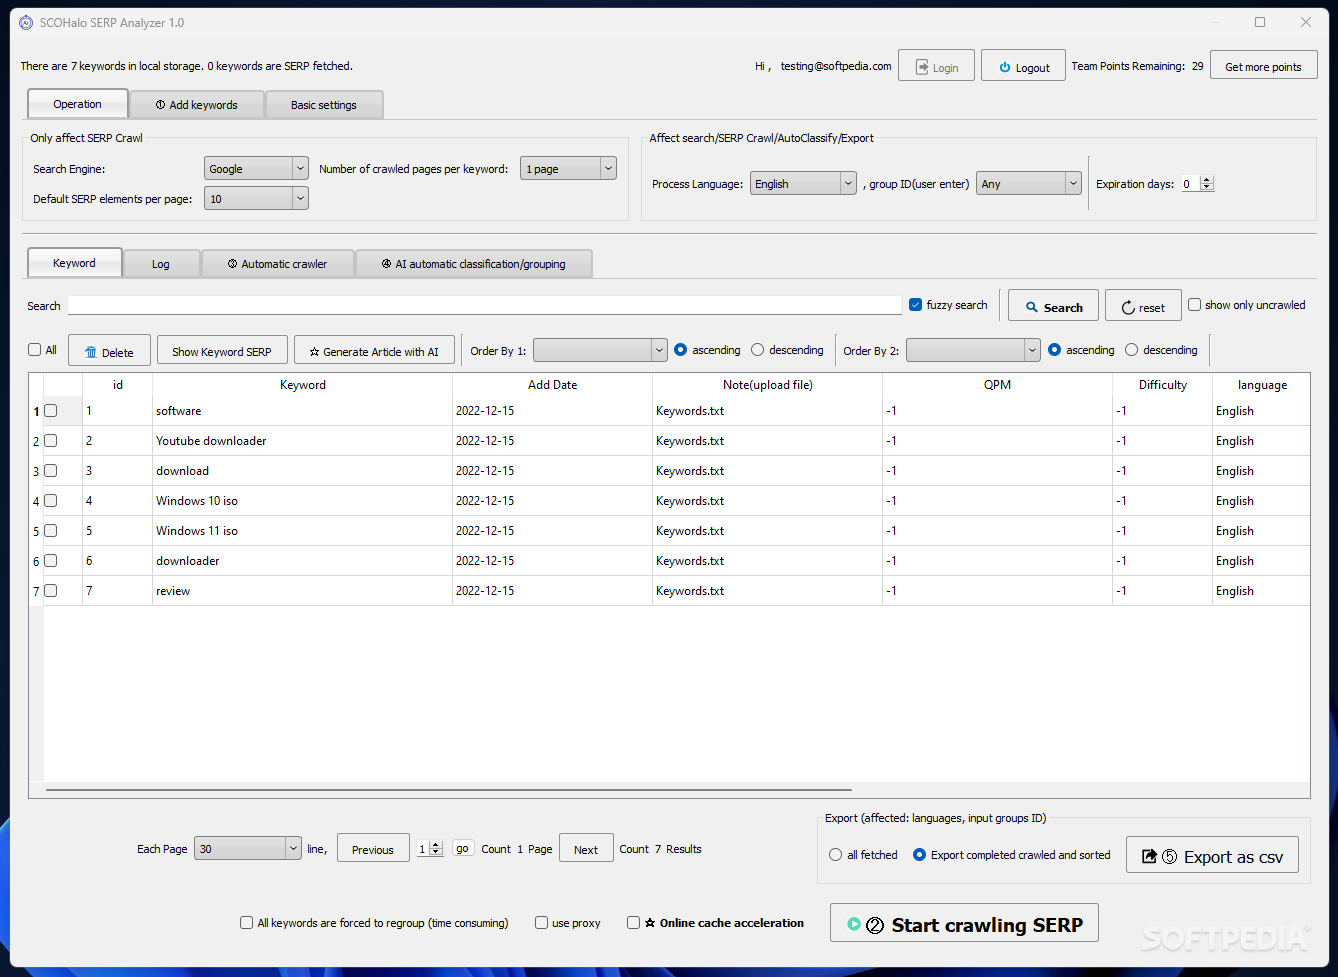Click the Previous page button

(x=373, y=850)
